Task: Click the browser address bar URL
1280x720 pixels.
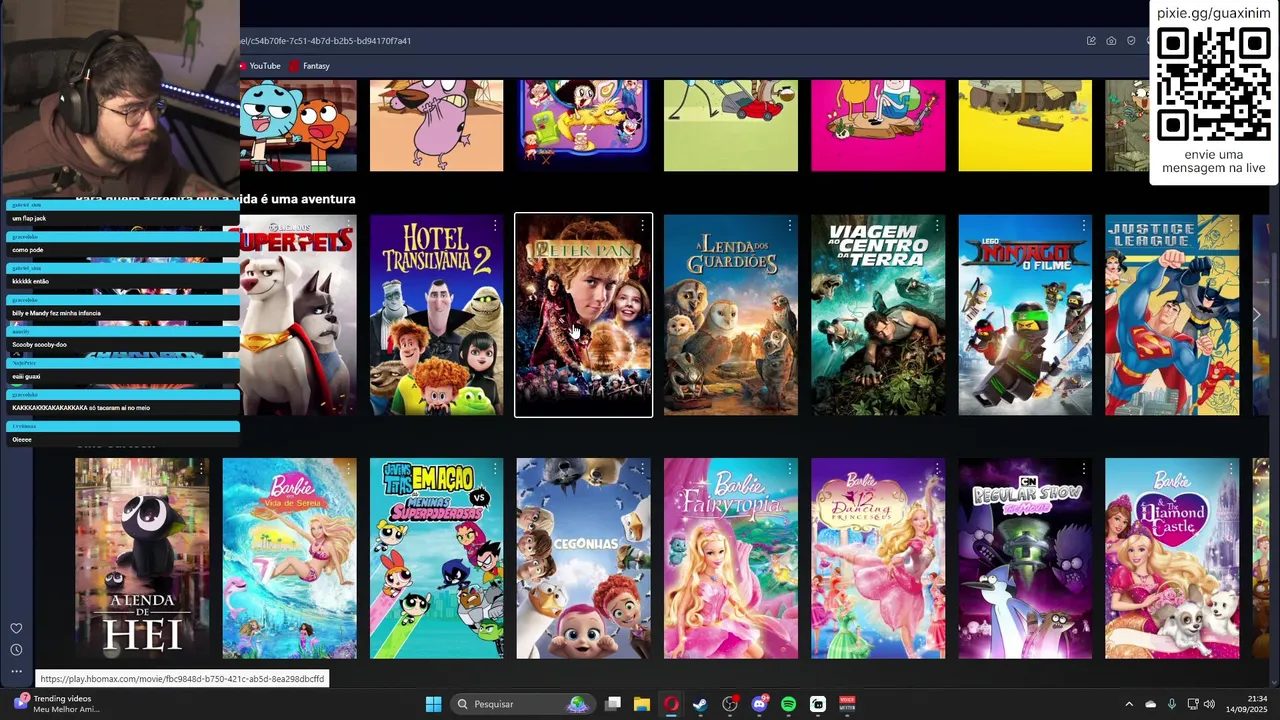Action: [x=325, y=41]
